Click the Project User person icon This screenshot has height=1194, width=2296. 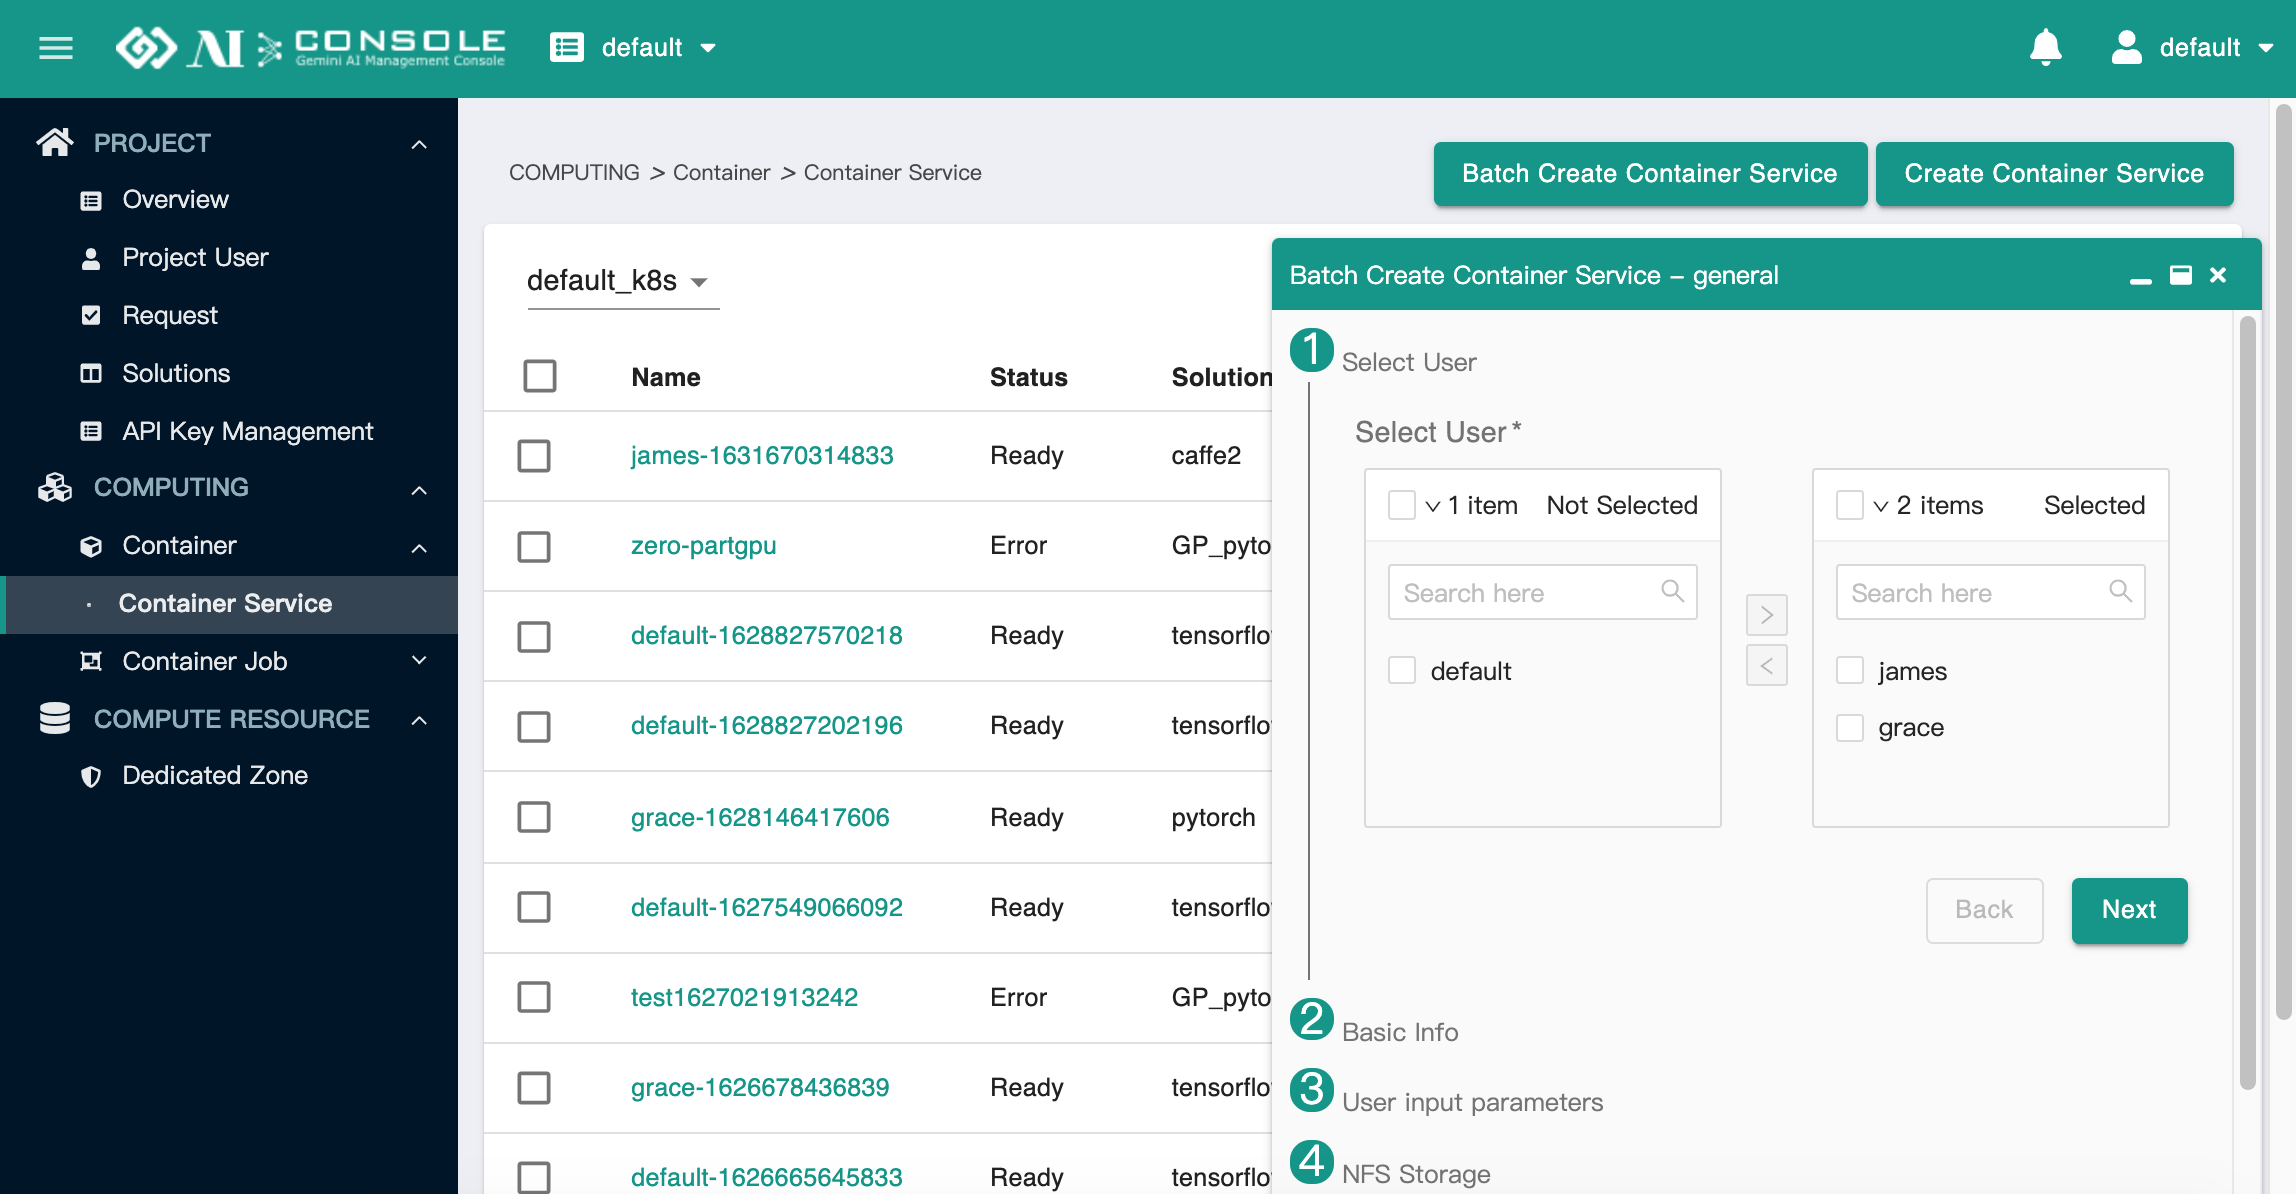(x=91, y=258)
